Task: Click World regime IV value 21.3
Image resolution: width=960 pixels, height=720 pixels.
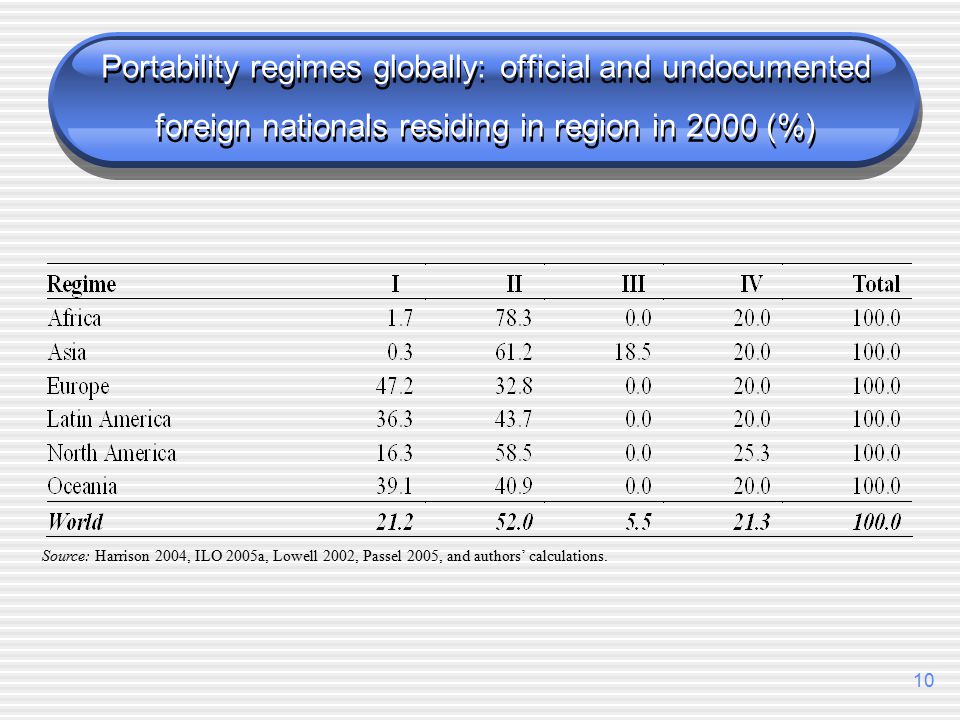Action: 752,522
